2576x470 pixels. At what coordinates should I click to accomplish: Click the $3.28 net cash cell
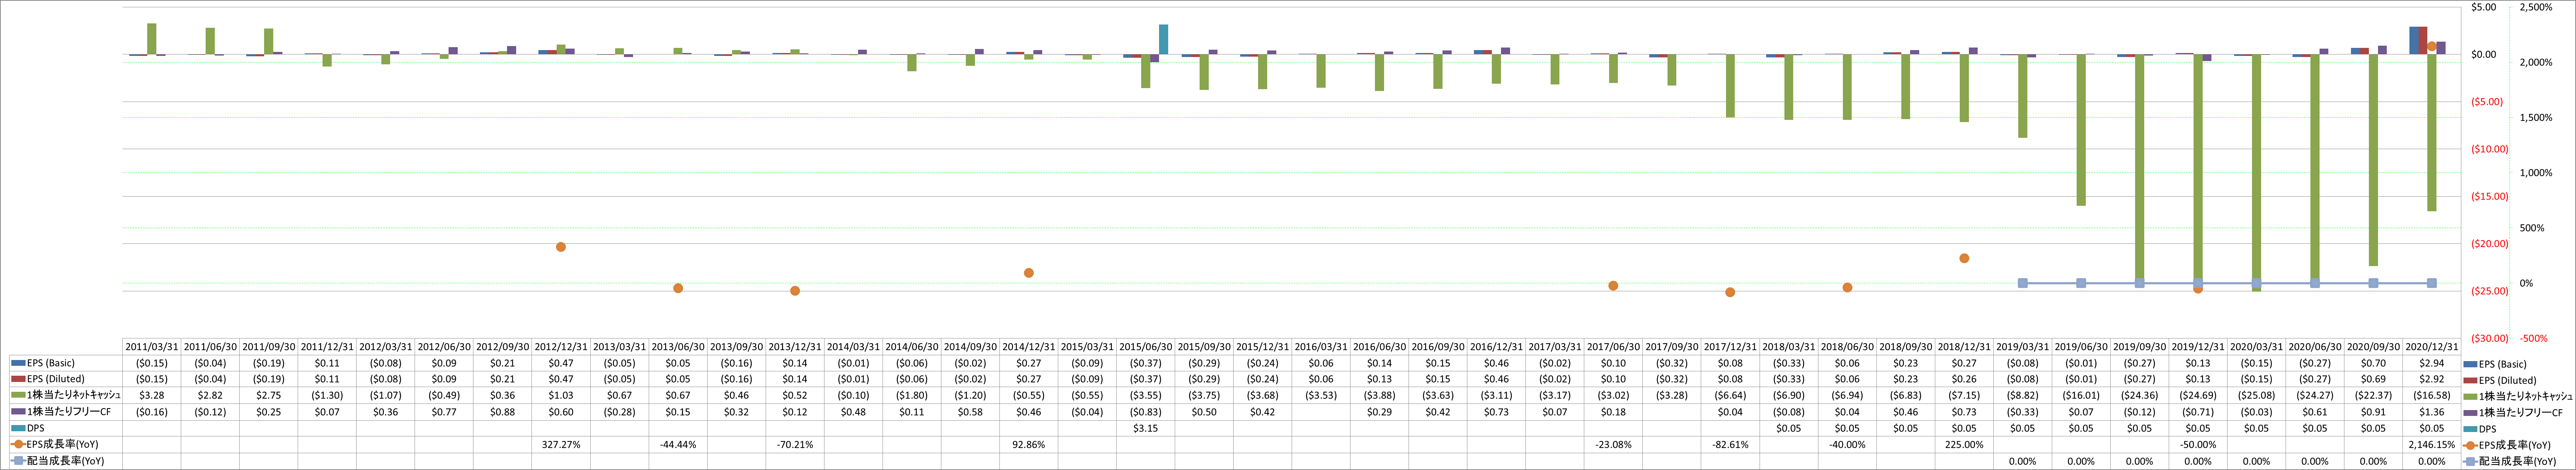coord(152,396)
